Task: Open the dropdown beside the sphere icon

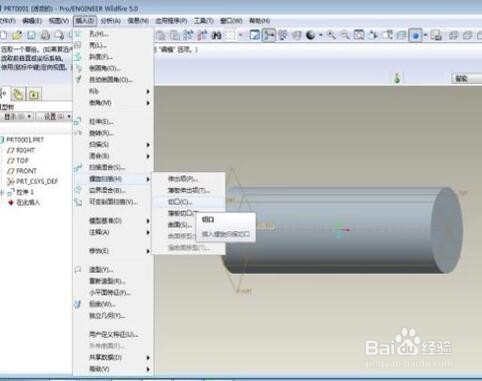Action: tap(320, 35)
